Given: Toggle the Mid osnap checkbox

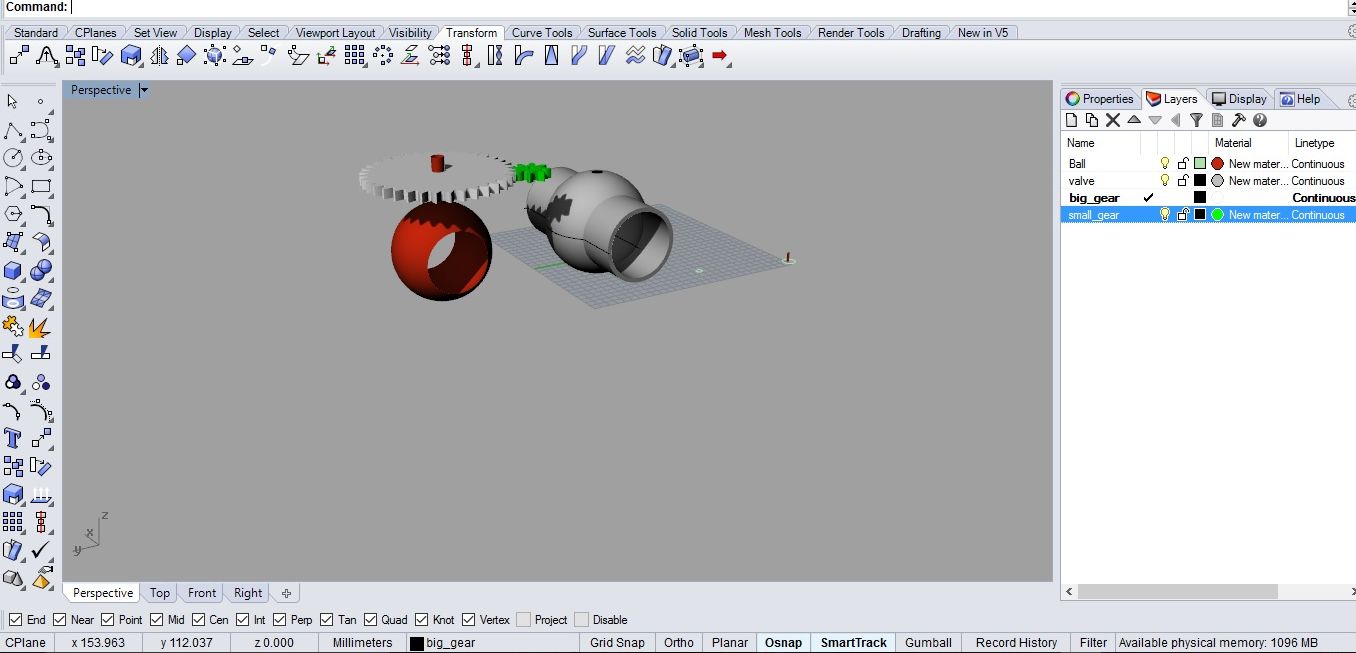Looking at the screenshot, I should click(x=157, y=620).
